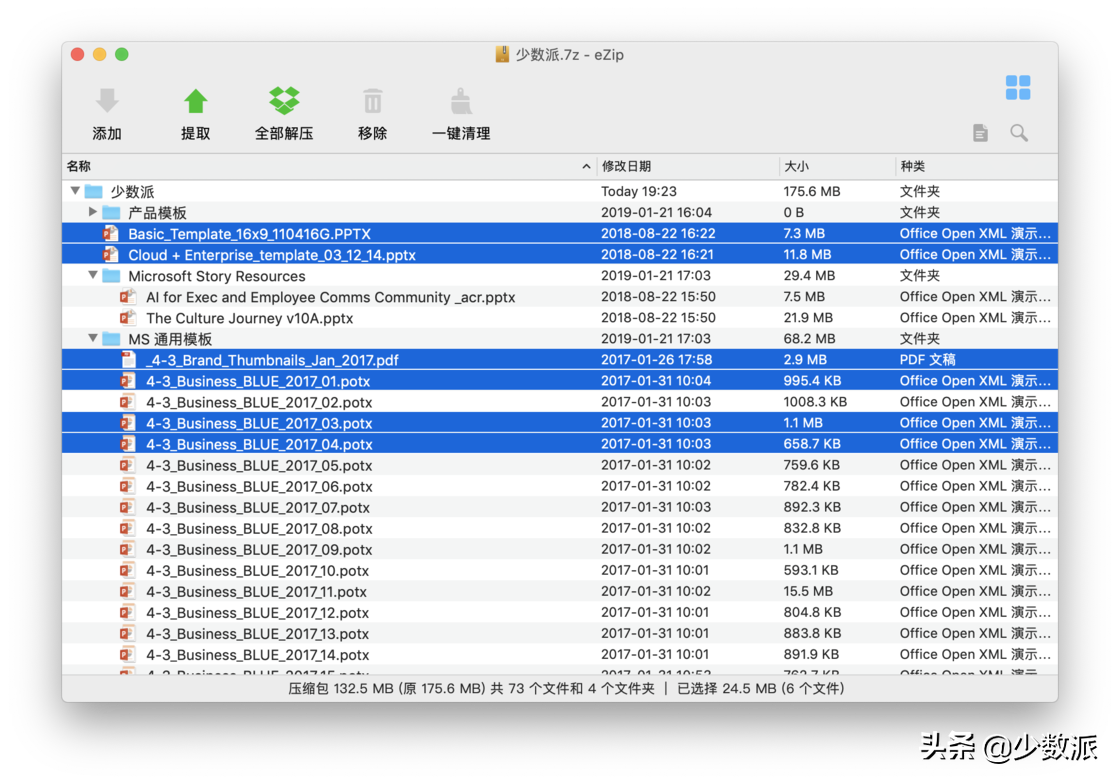The image size is (1120, 784).
Task: Open search with the magnifier icon
Action: tap(1019, 132)
